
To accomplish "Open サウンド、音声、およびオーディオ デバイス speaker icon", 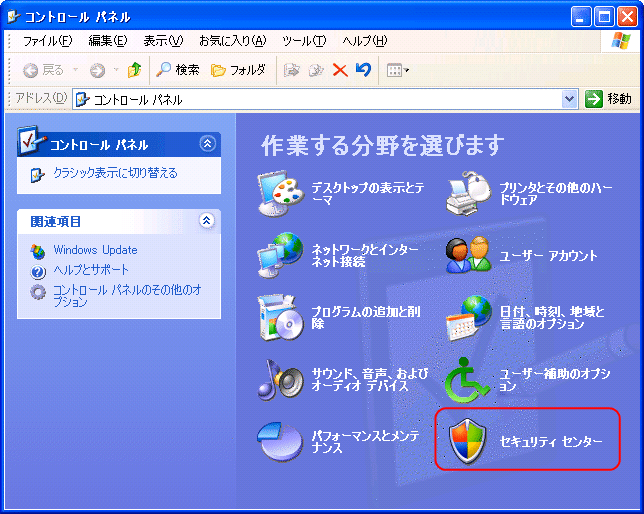I will pyautogui.click(x=281, y=380).
